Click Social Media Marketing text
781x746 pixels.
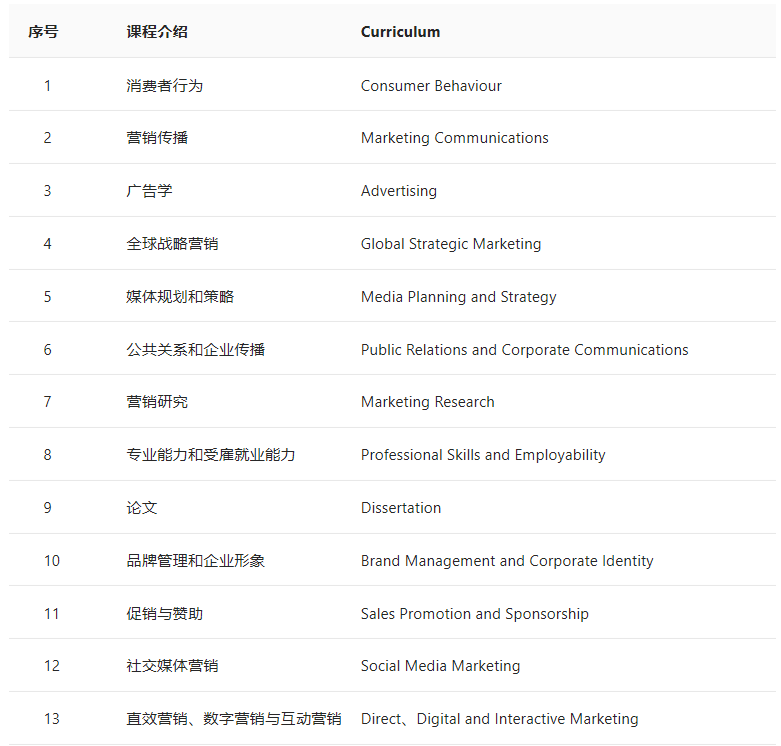tap(440, 666)
